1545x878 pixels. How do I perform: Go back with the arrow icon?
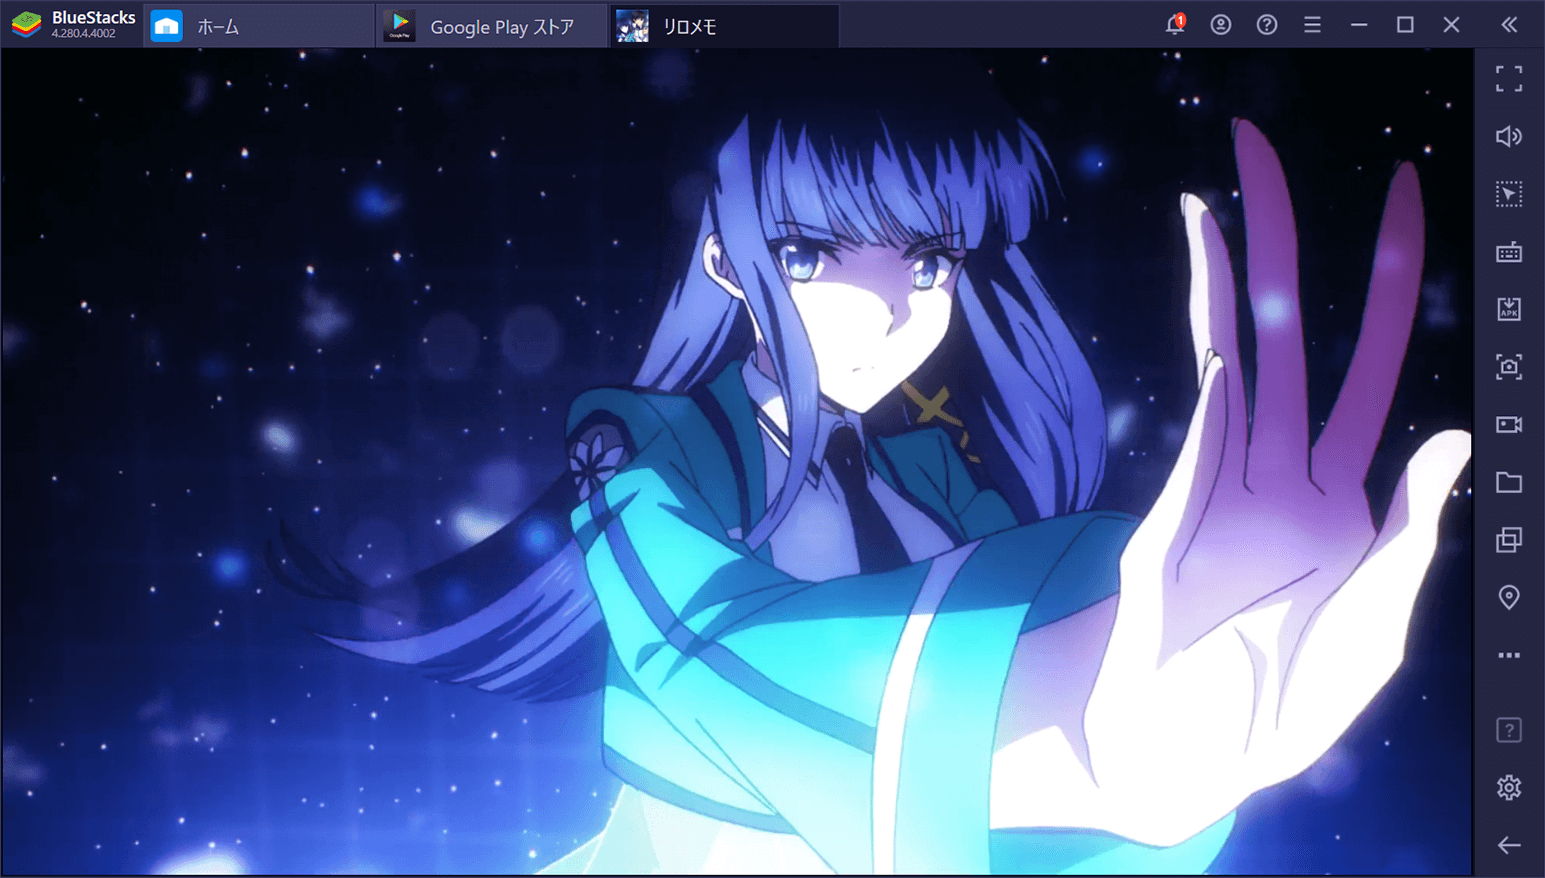(1509, 846)
